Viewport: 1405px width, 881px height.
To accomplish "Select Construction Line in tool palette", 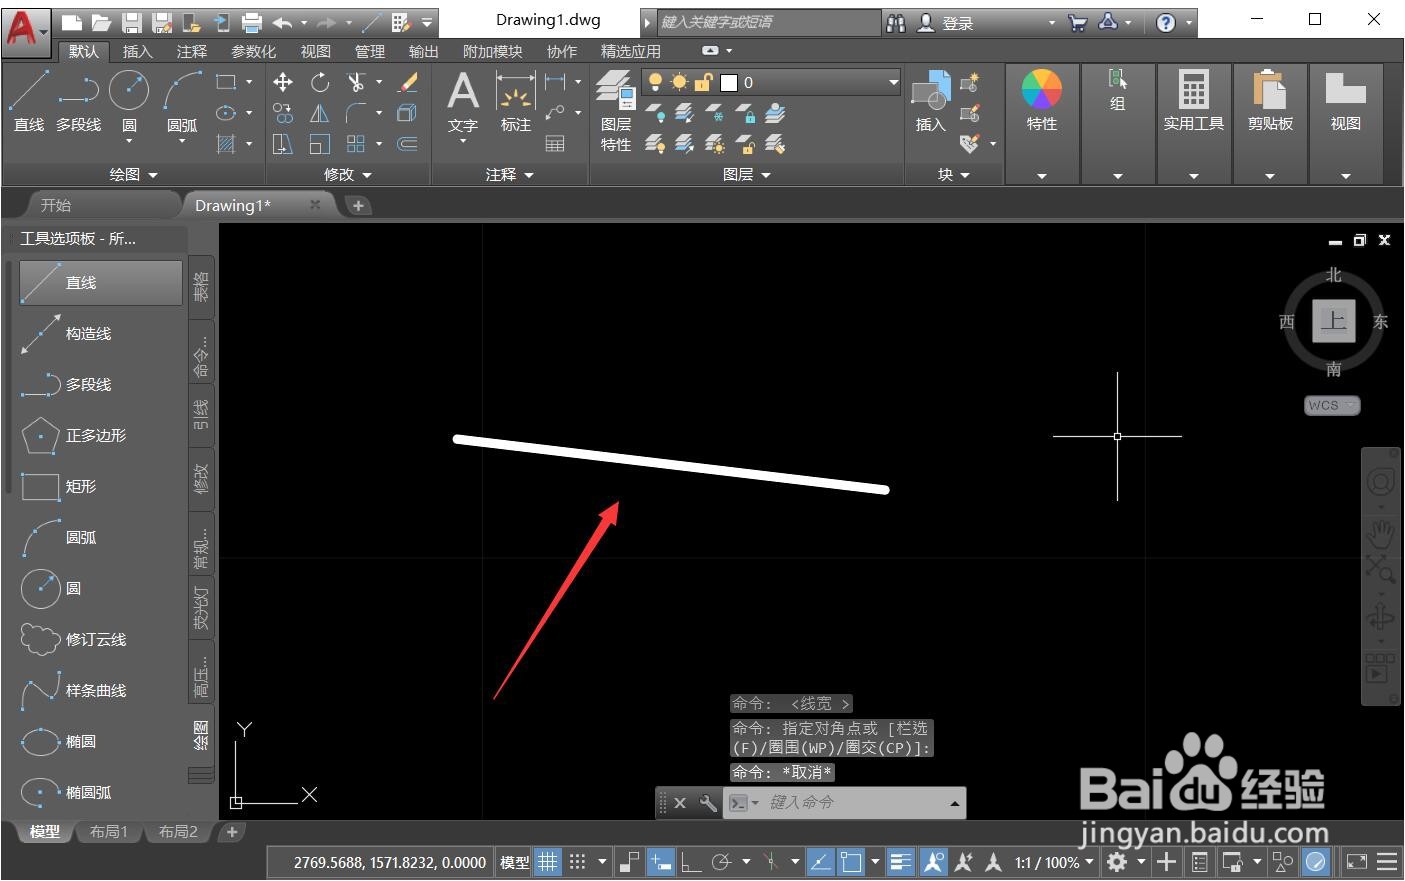I will (100, 334).
